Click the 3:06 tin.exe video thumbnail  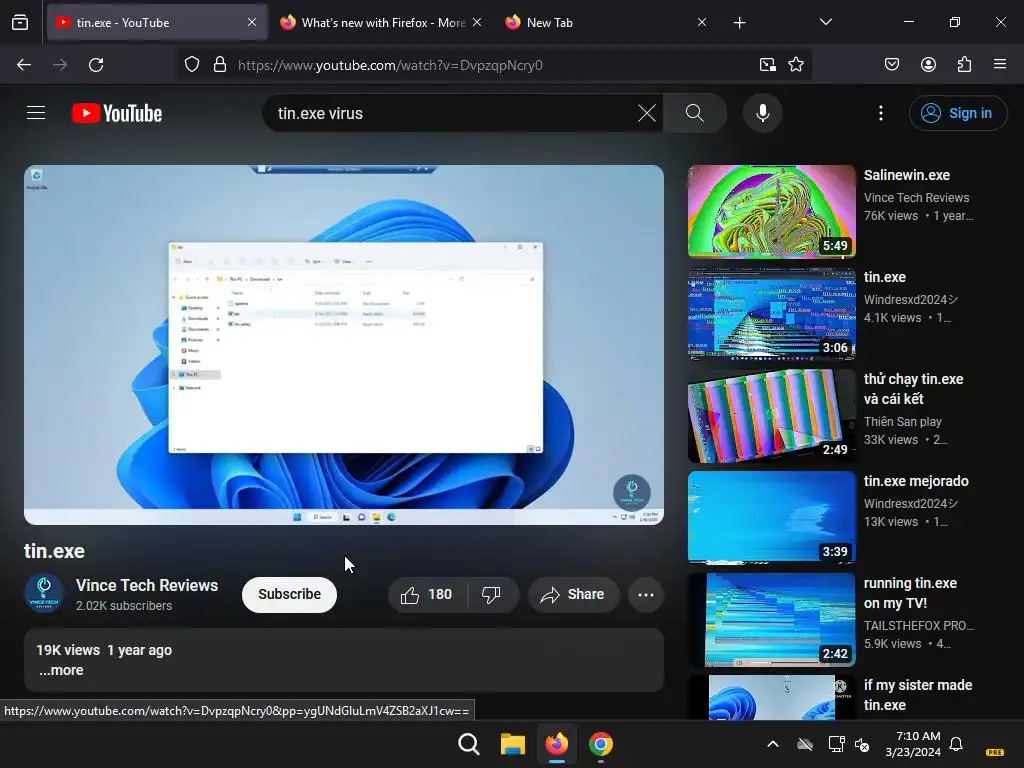pos(771,313)
